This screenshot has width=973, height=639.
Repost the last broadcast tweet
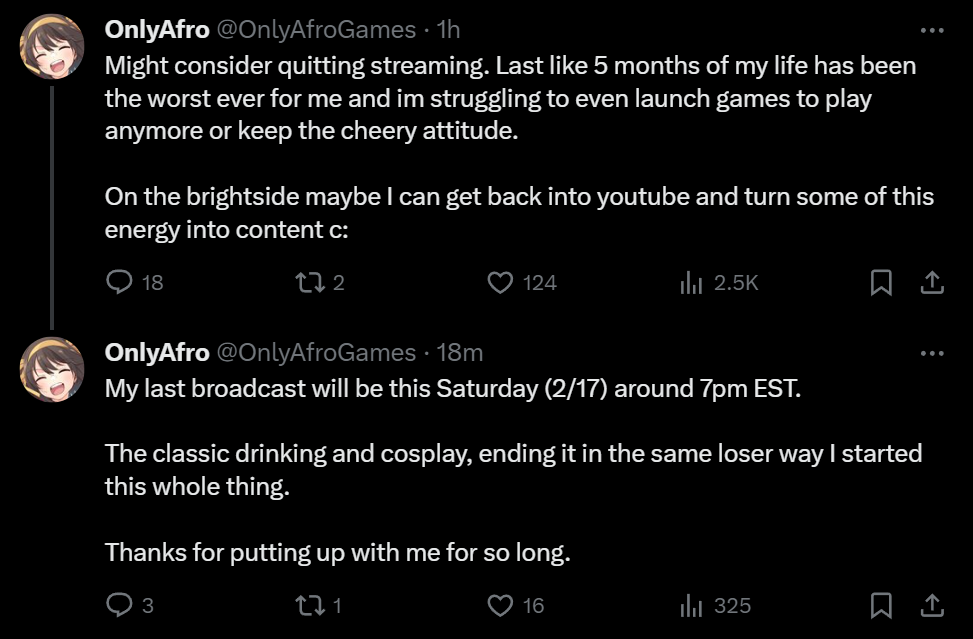pos(308,605)
